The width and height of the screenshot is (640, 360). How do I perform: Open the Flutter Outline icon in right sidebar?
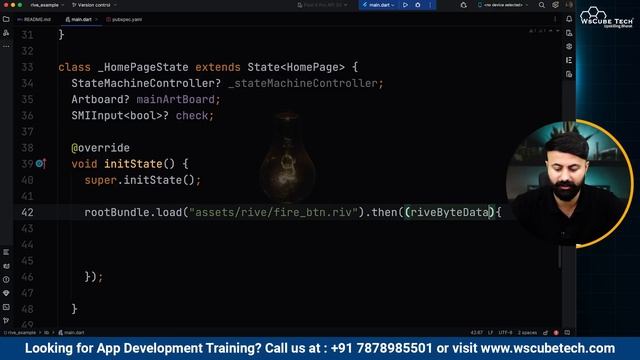pyautogui.click(x=569, y=60)
